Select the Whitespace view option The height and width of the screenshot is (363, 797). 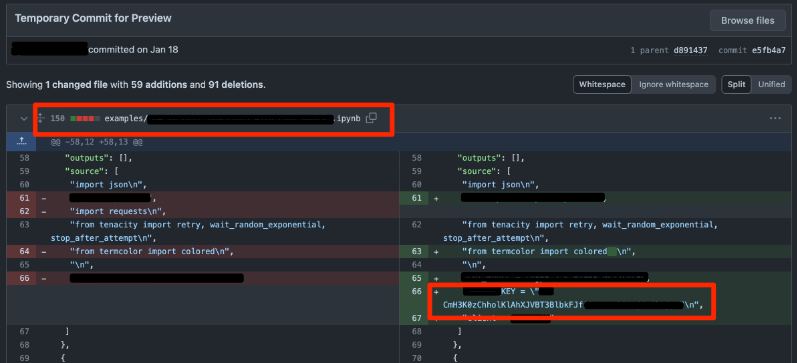(x=602, y=84)
